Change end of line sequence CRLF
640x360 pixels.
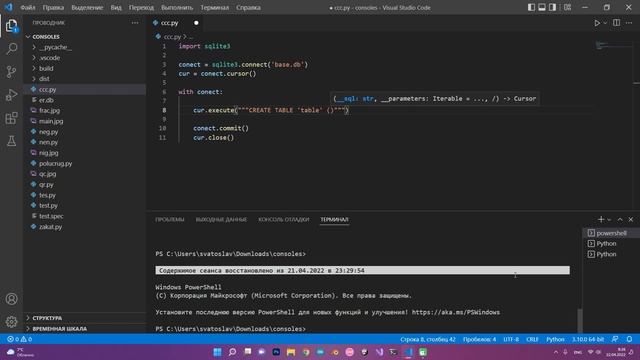point(532,339)
